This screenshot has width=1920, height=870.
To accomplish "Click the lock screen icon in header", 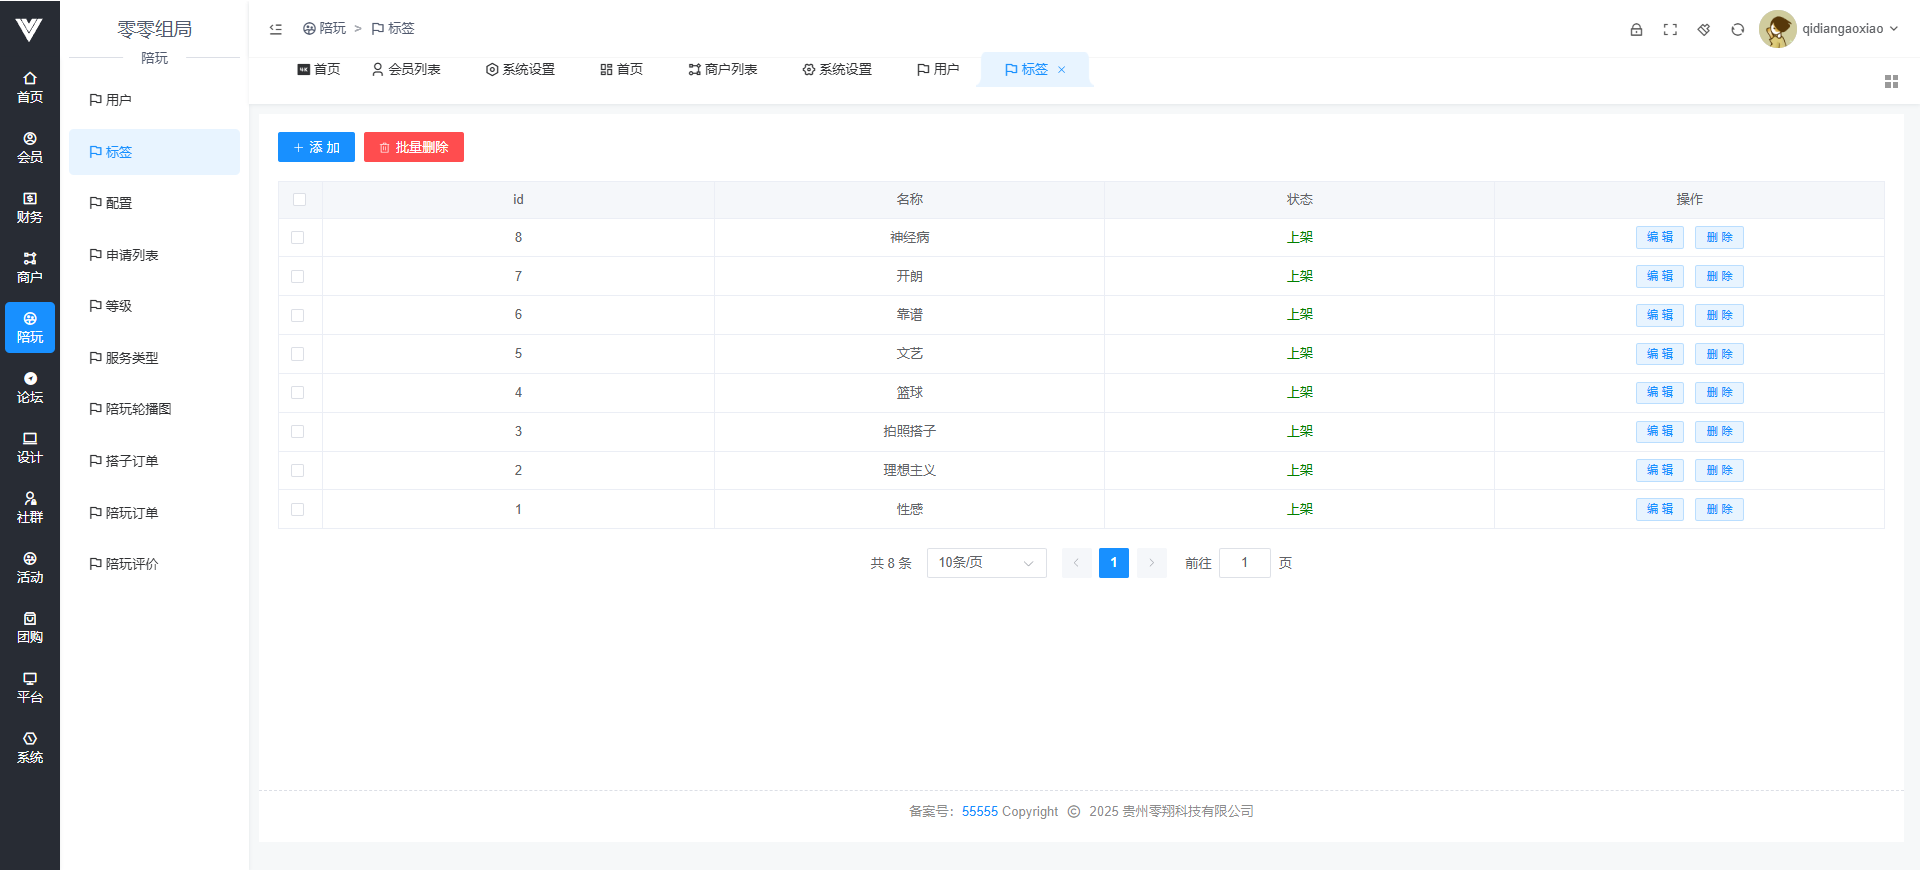I will (1636, 29).
